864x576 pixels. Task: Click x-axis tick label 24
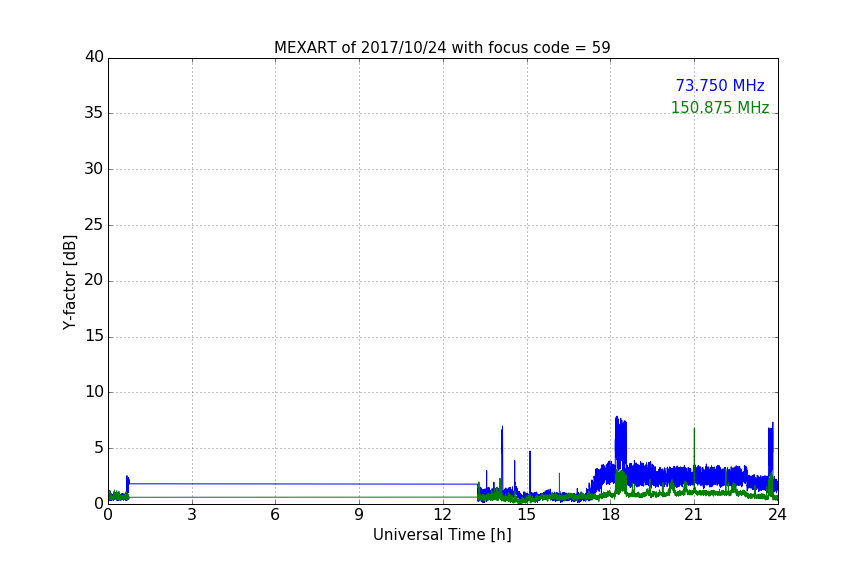[x=777, y=515]
